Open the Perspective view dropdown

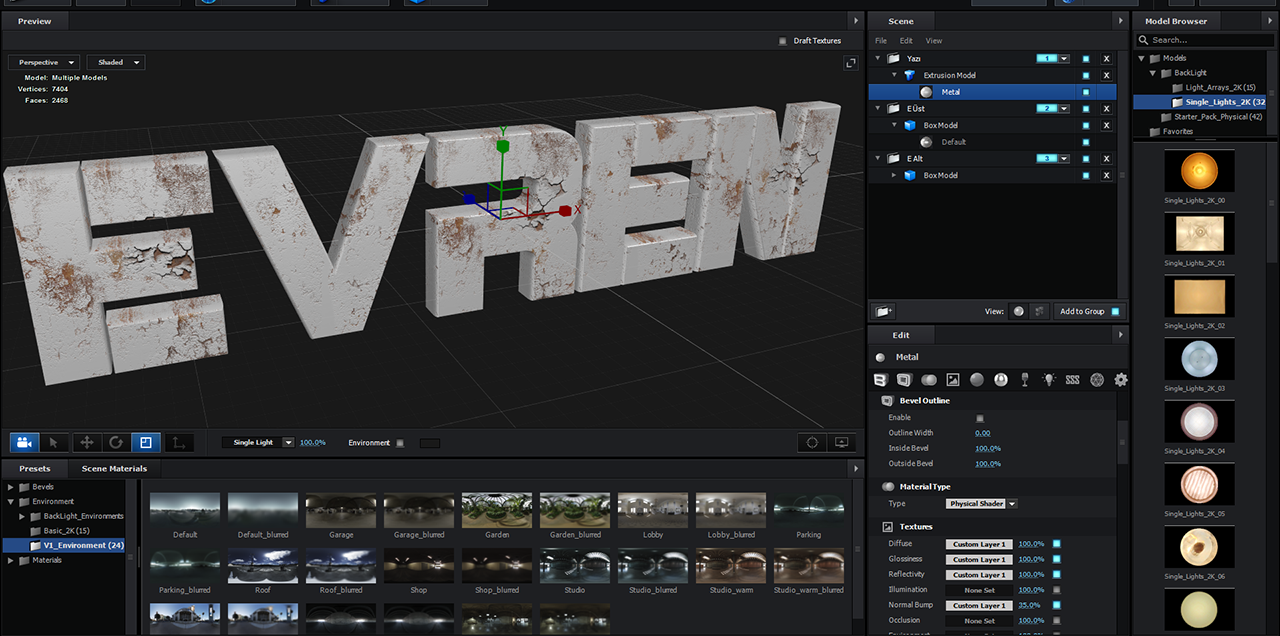click(43, 62)
